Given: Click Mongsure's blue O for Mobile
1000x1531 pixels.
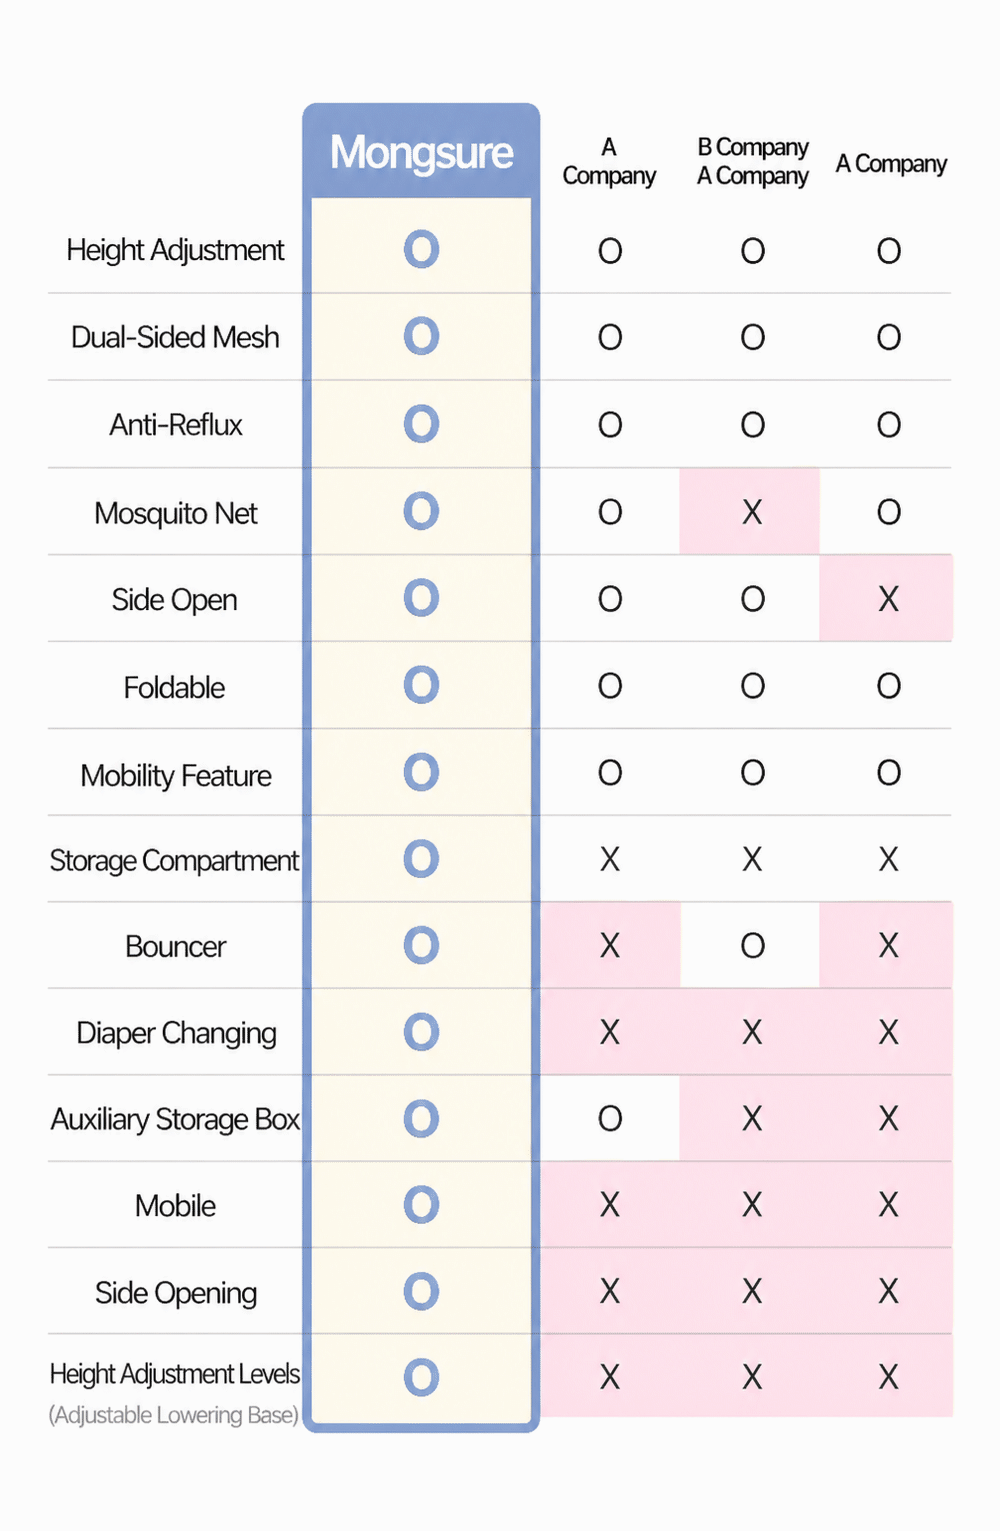Looking at the screenshot, I should click(x=421, y=1205).
